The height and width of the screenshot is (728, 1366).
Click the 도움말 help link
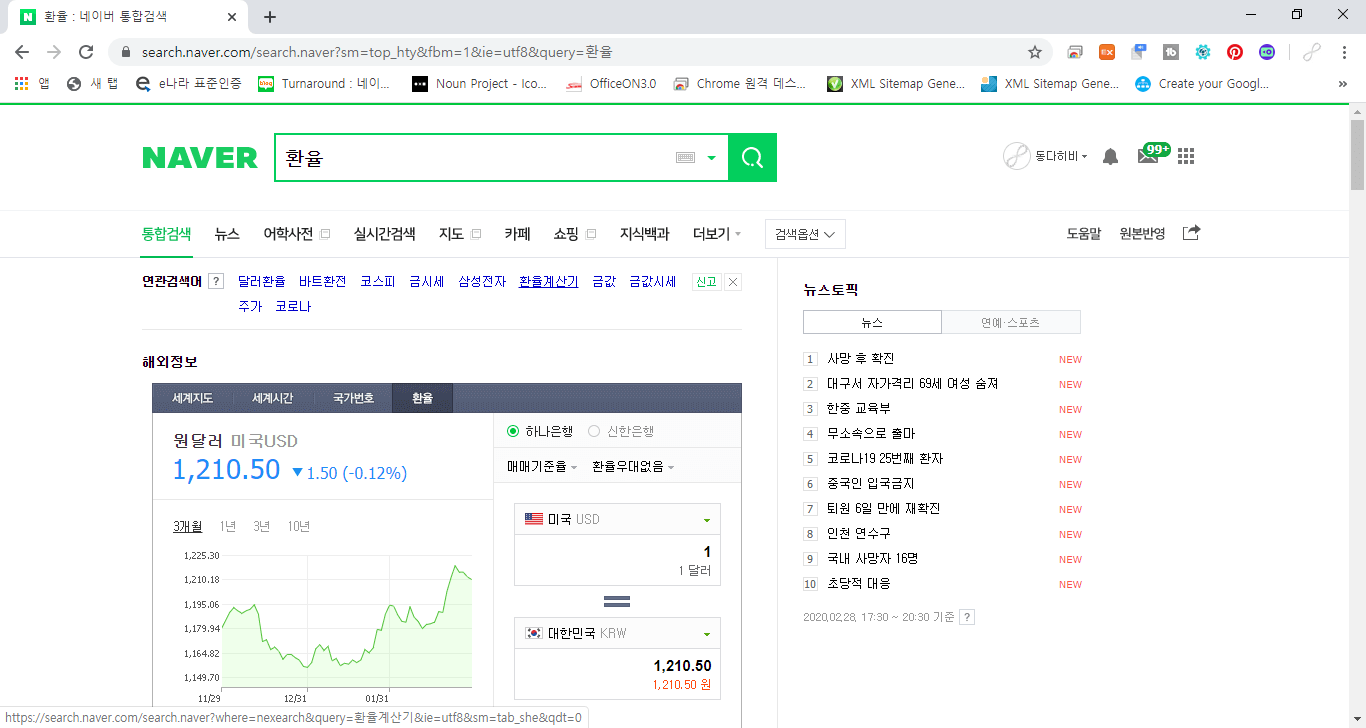[1083, 234]
